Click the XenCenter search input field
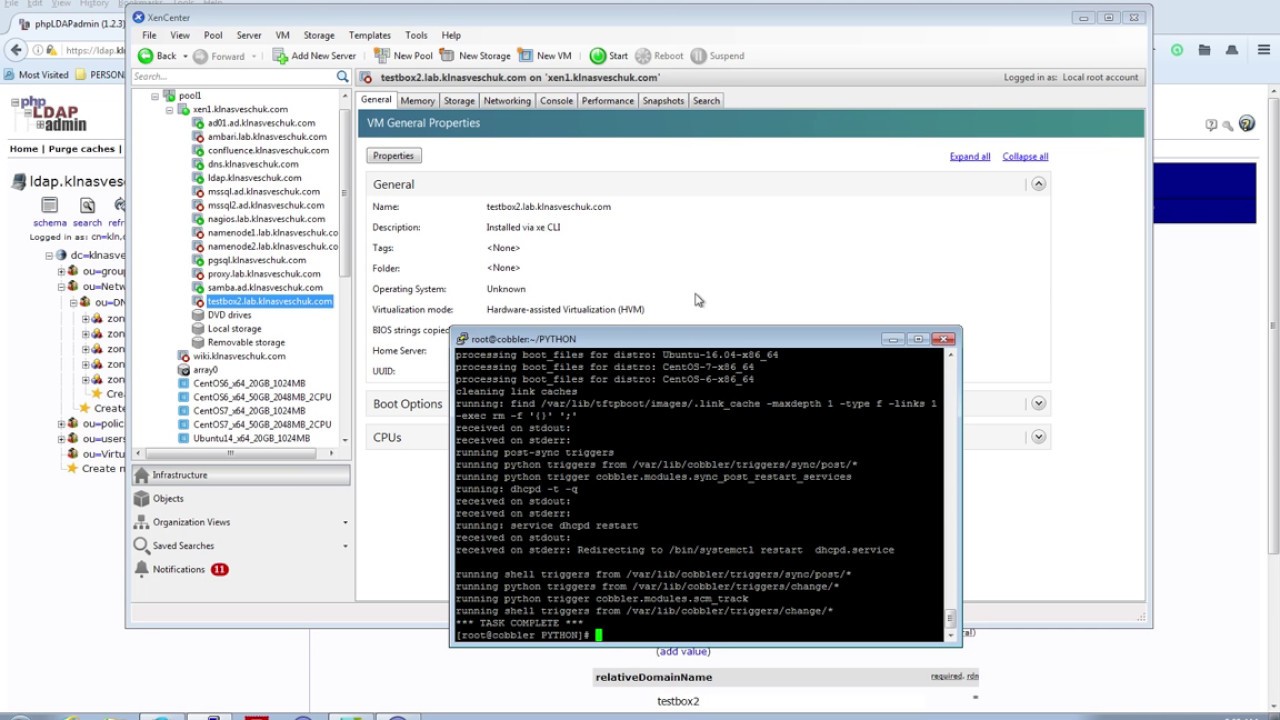This screenshot has width=1280, height=720. coord(234,77)
